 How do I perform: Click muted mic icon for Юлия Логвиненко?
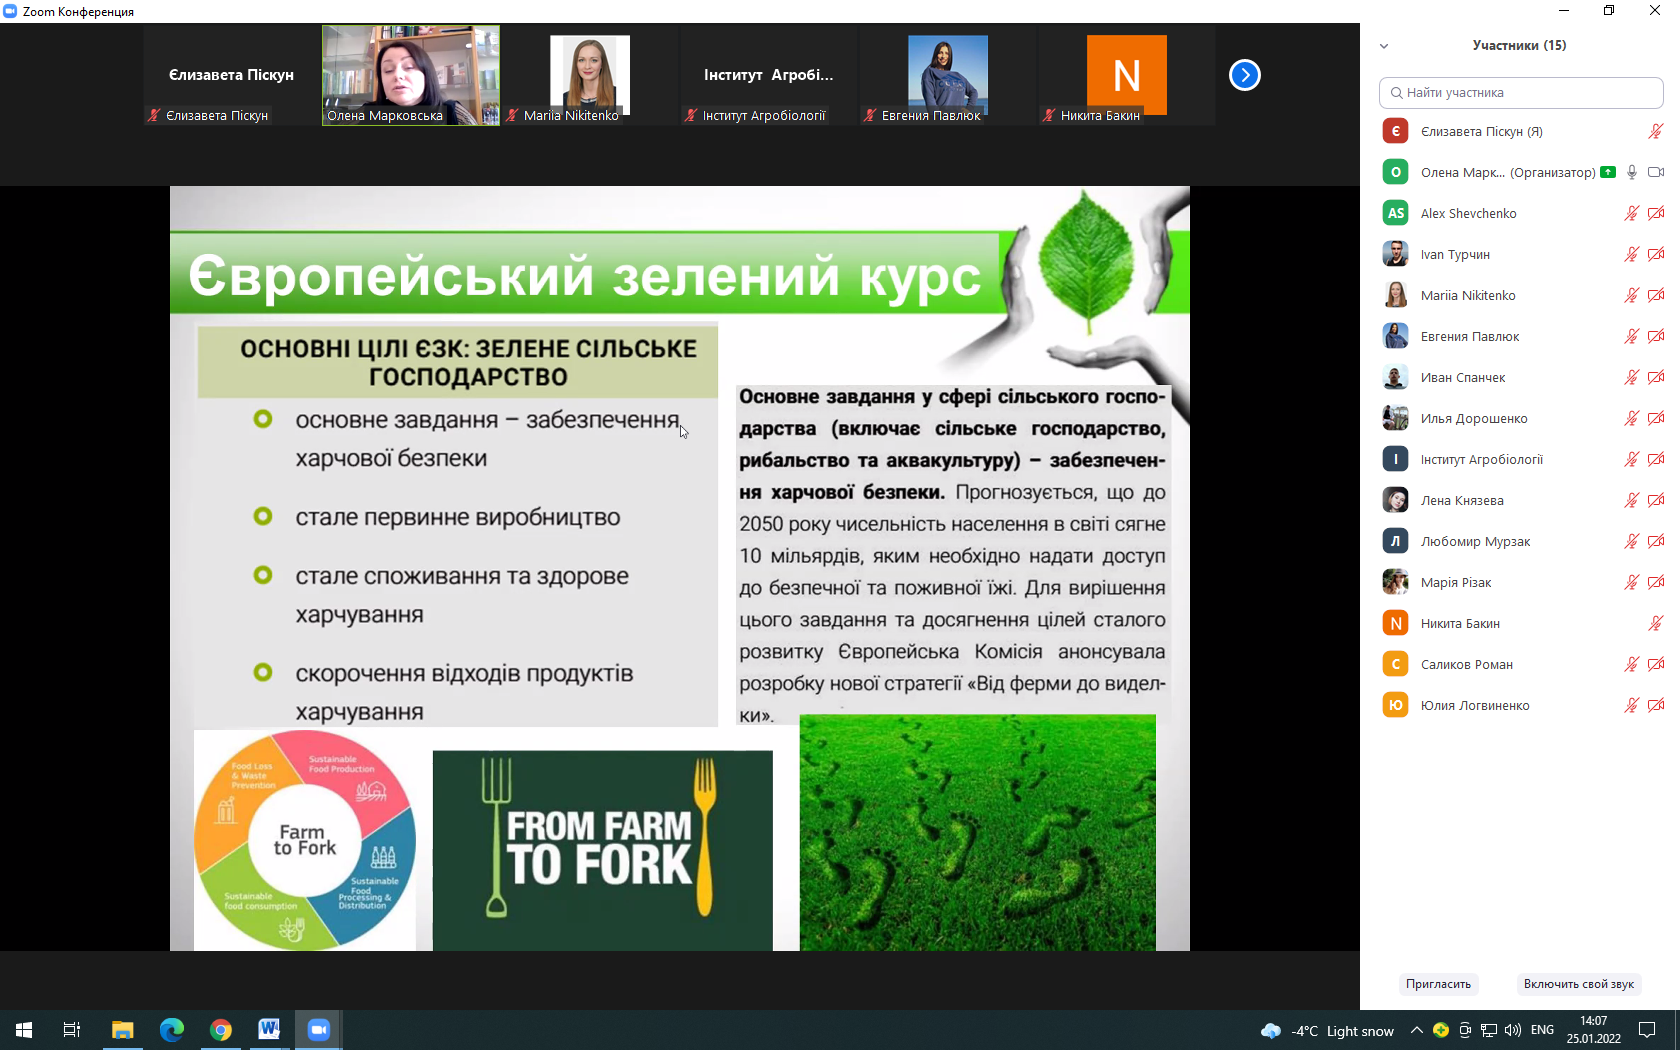(x=1632, y=705)
